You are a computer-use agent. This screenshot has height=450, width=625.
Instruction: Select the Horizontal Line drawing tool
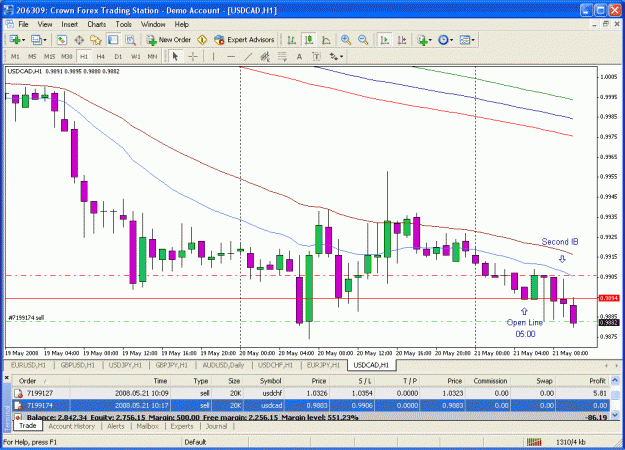(231, 57)
